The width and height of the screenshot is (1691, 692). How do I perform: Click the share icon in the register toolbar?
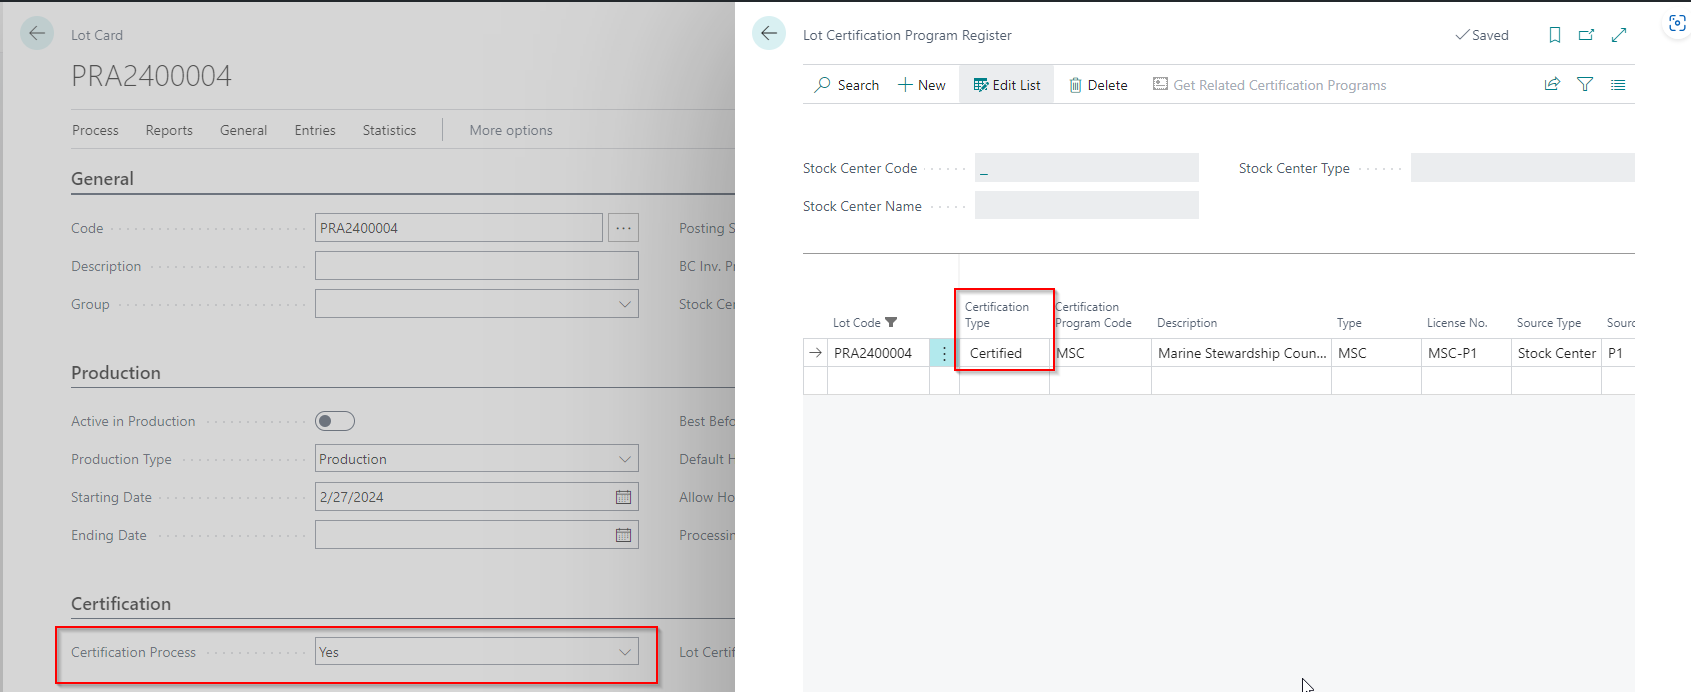click(1552, 85)
